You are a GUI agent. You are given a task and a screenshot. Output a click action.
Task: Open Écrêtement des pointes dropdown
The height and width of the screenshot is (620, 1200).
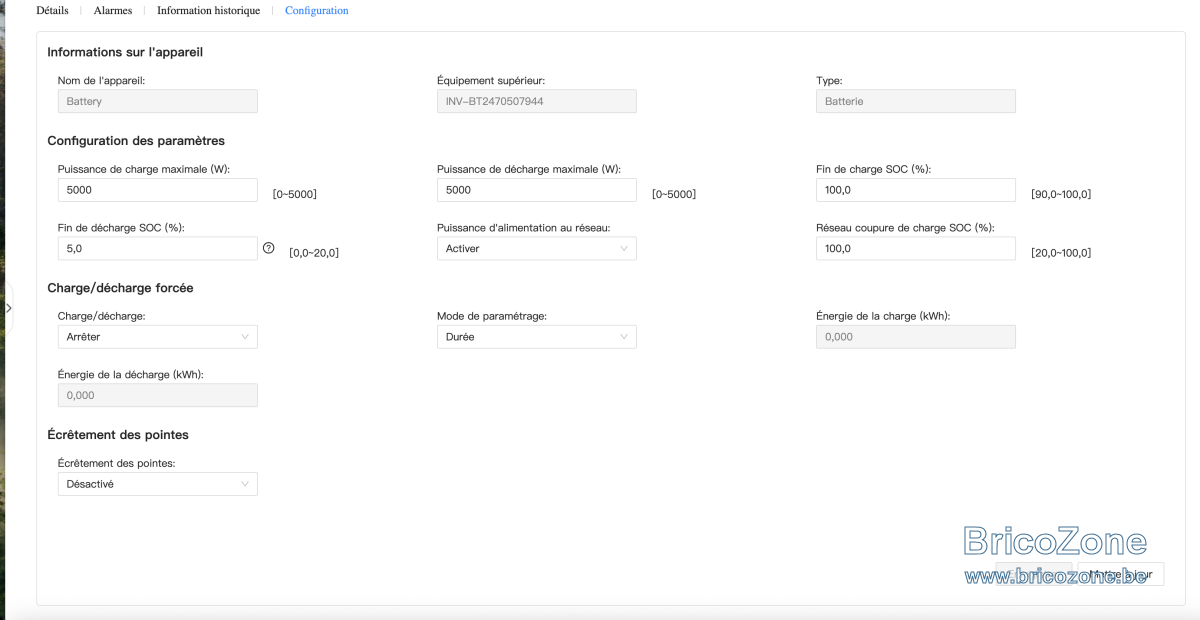(158, 484)
